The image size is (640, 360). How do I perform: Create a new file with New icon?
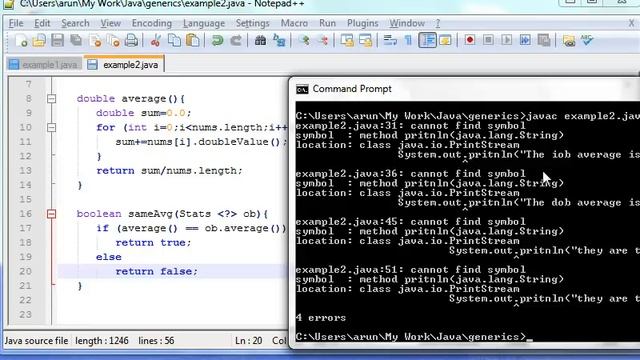(x=21, y=40)
